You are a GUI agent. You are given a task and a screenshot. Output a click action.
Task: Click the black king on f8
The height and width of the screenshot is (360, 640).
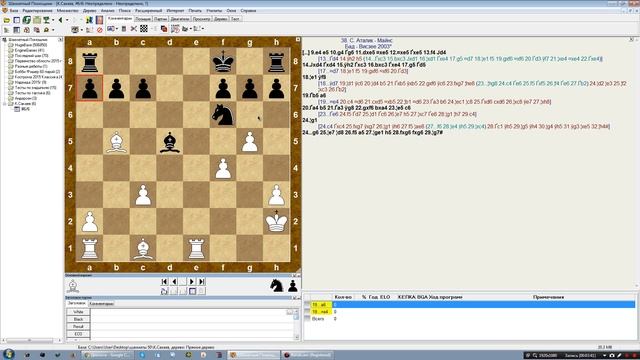(x=223, y=62)
